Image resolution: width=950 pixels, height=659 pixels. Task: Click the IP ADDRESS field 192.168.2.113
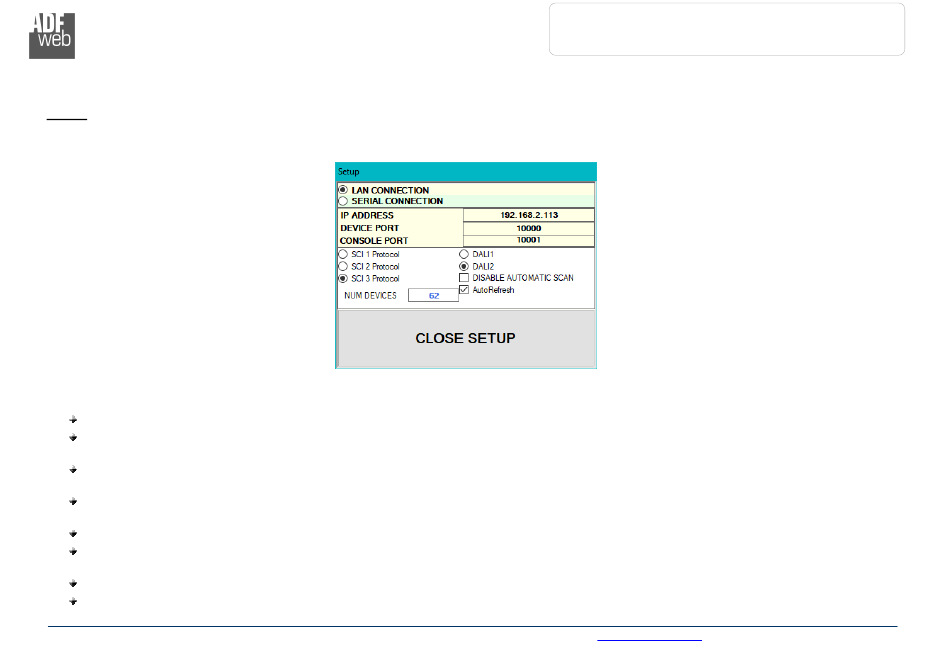[x=529, y=215]
